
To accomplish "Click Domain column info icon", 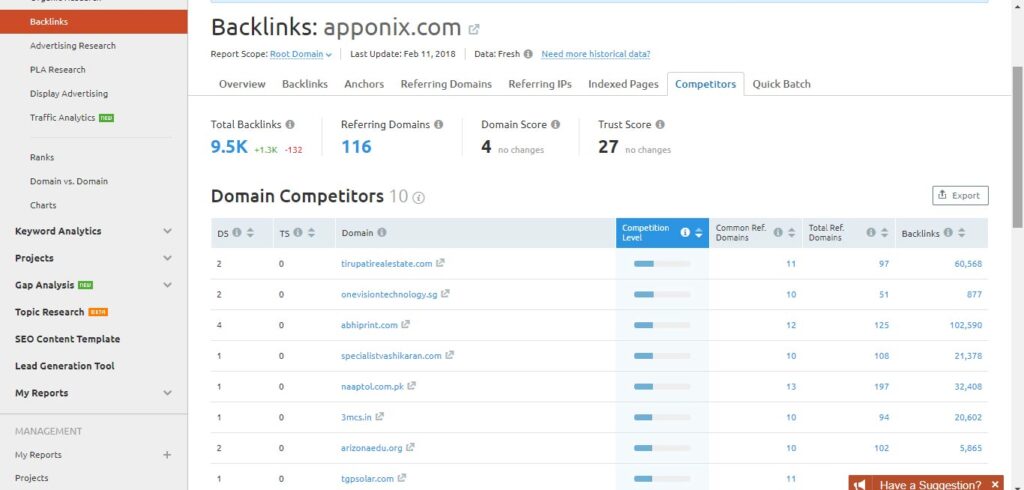I will tap(381, 233).
